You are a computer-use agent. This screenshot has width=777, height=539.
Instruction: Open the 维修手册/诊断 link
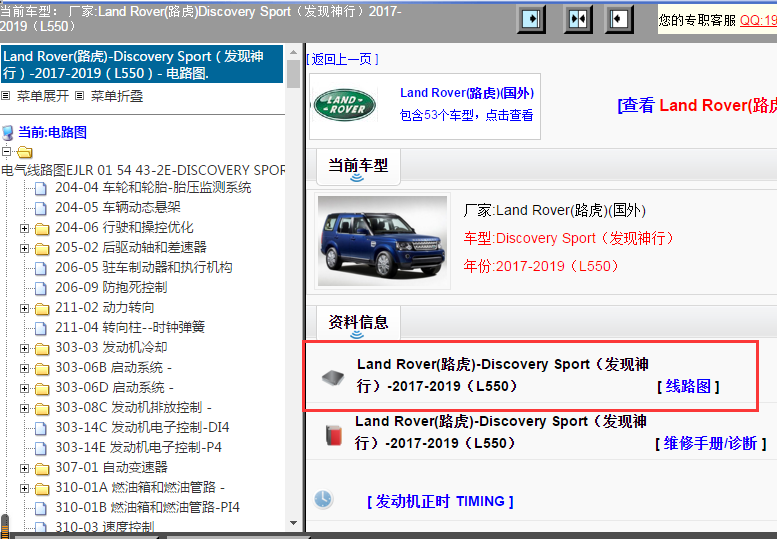click(711, 443)
